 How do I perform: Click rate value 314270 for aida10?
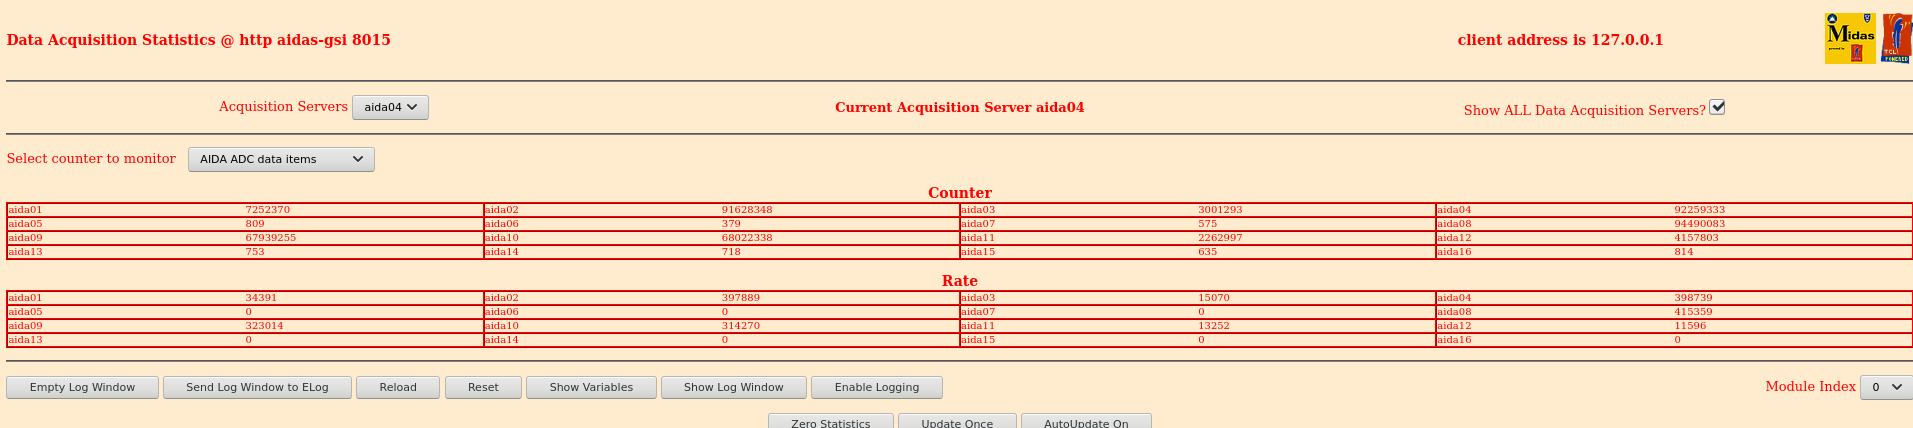click(741, 326)
